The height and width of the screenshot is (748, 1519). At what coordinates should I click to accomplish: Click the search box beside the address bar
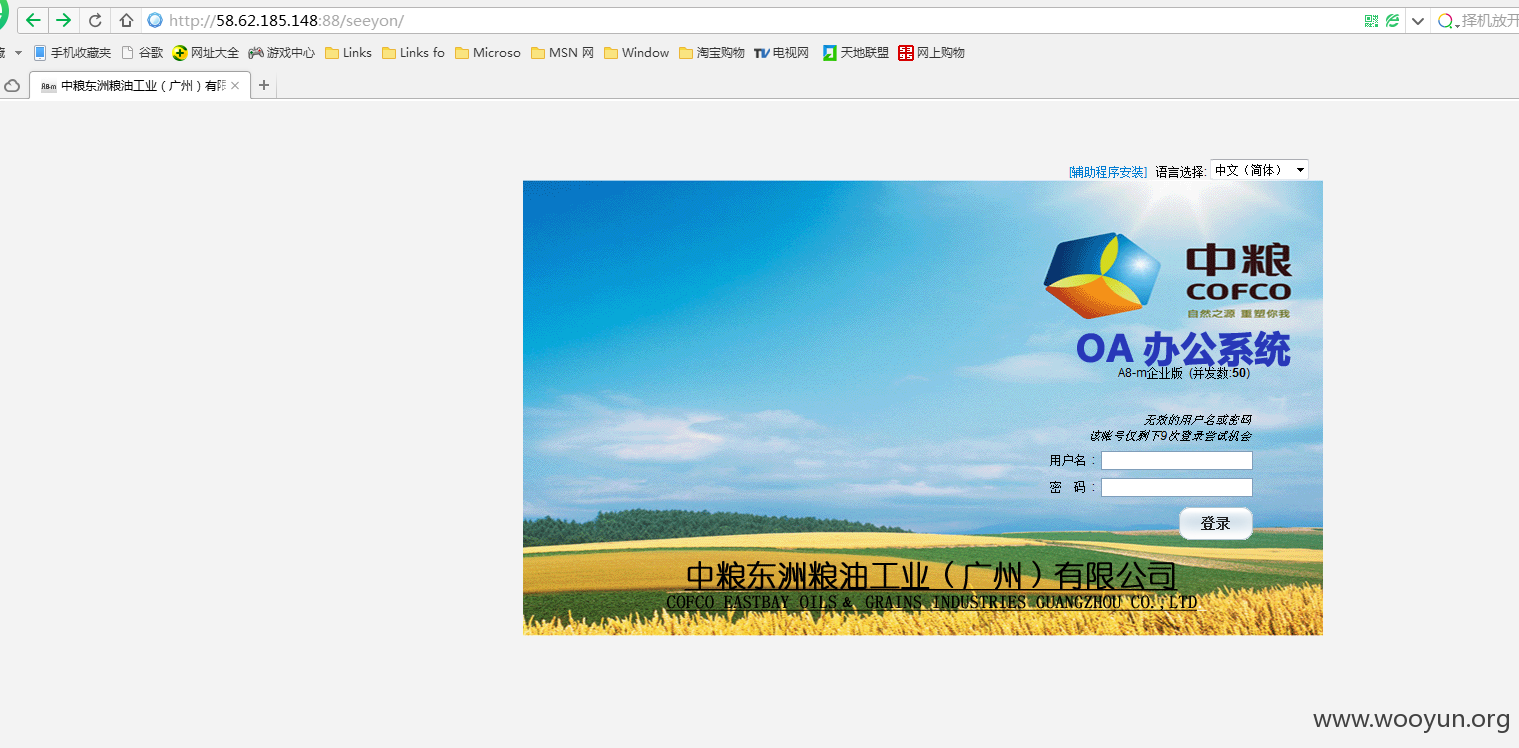[1490, 20]
